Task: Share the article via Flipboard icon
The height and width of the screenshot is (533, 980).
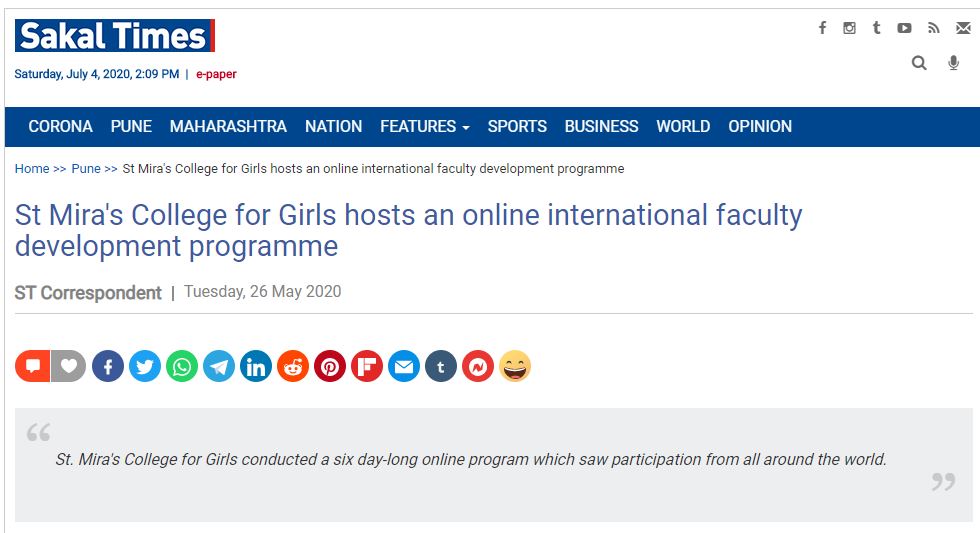Action: (x=367, y=367)
